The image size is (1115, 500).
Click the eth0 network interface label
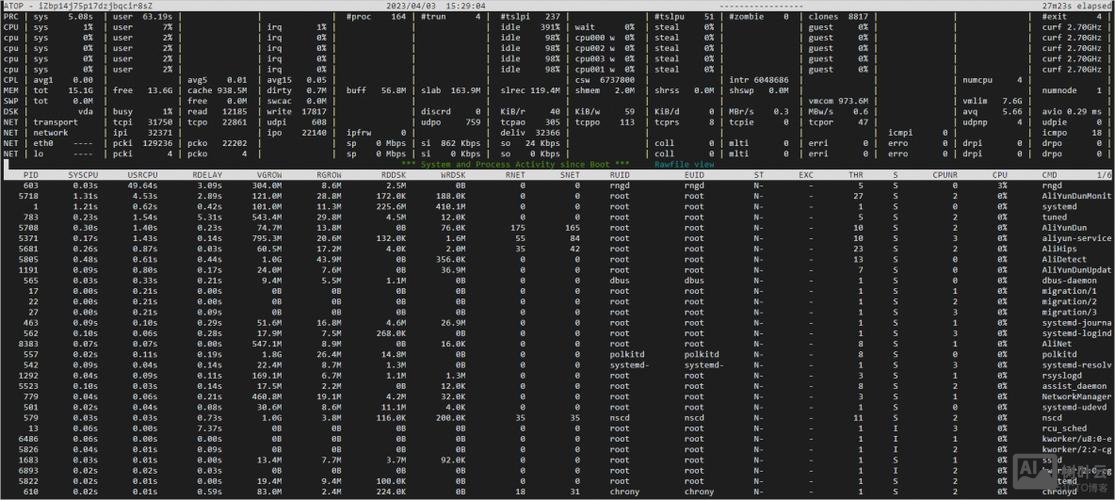[x=44, y=143]
